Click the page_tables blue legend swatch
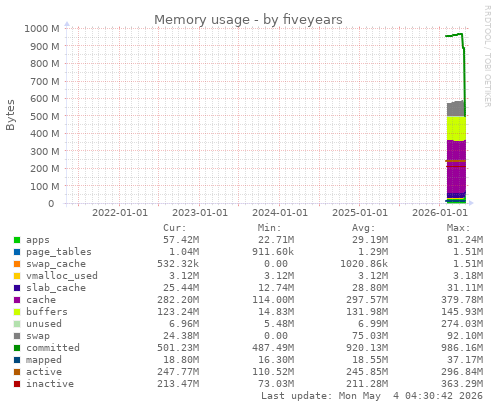Viewport: 497px width, 408px height. coord(17,252)
